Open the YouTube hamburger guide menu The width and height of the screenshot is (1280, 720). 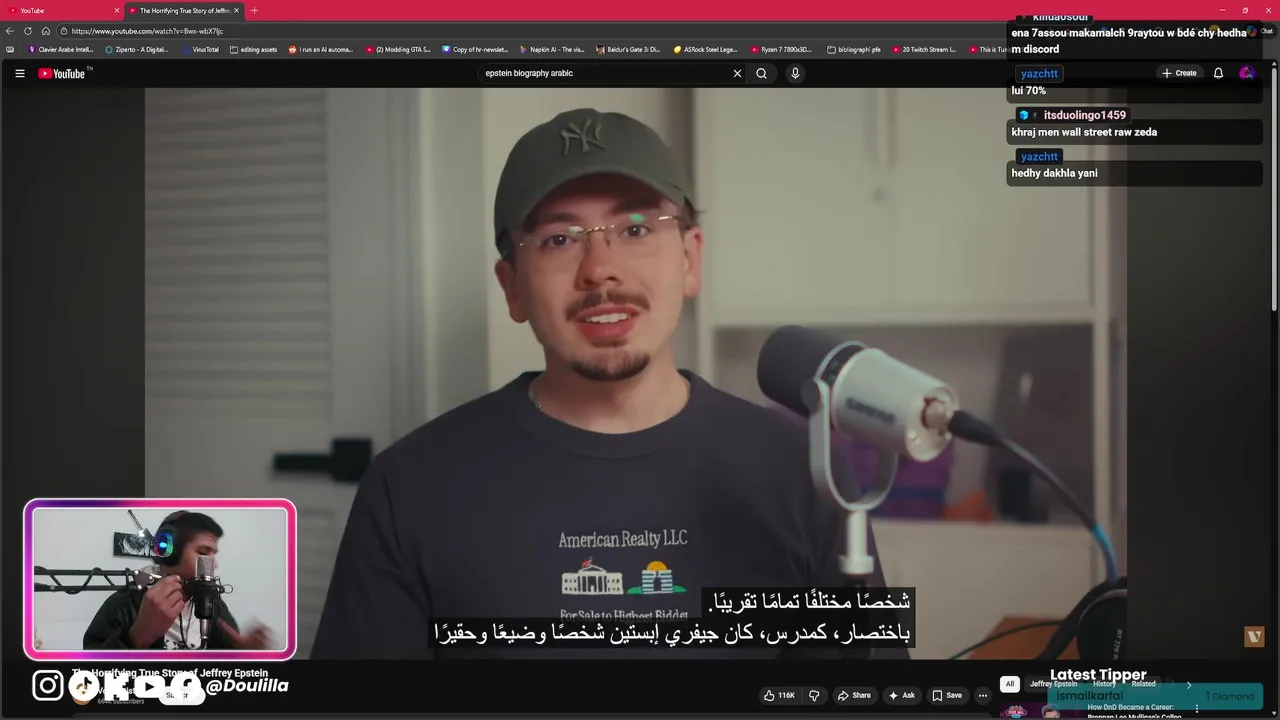pos(19,73)
